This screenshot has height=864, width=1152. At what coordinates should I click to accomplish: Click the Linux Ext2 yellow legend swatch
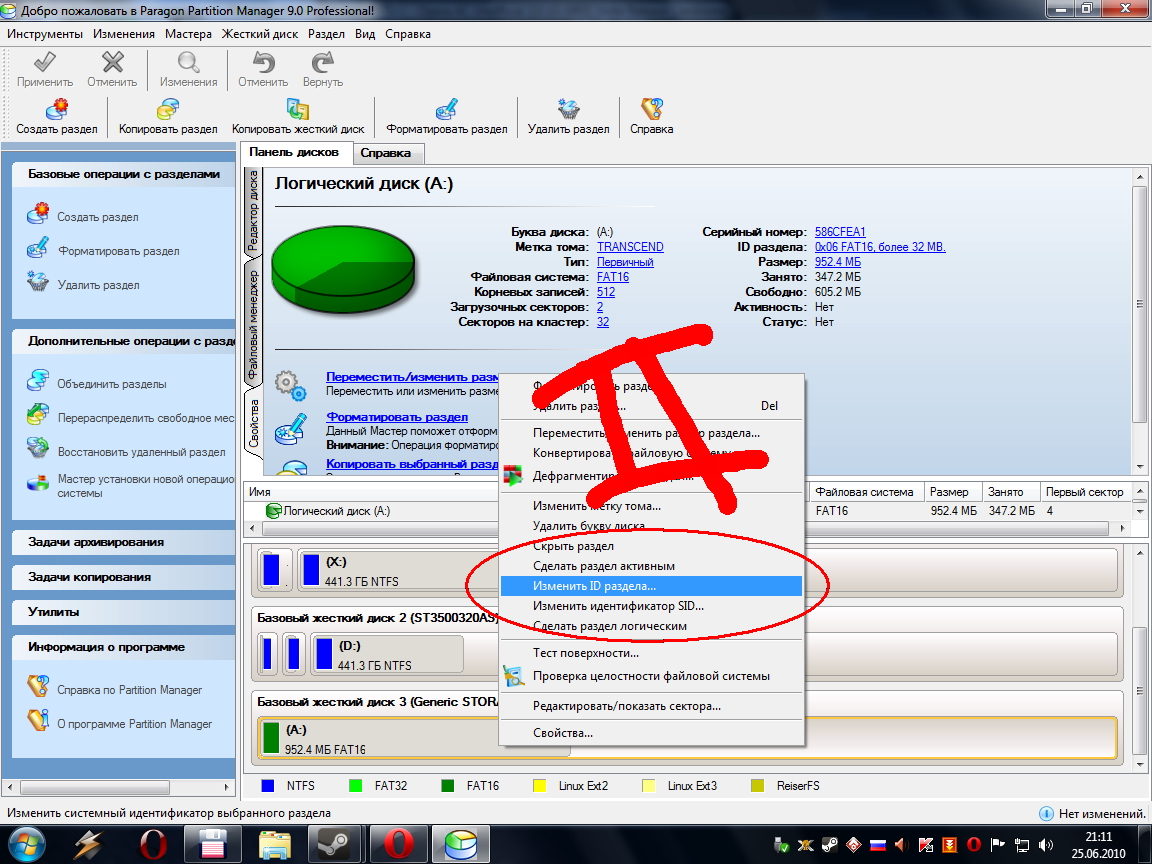[539, 785]
